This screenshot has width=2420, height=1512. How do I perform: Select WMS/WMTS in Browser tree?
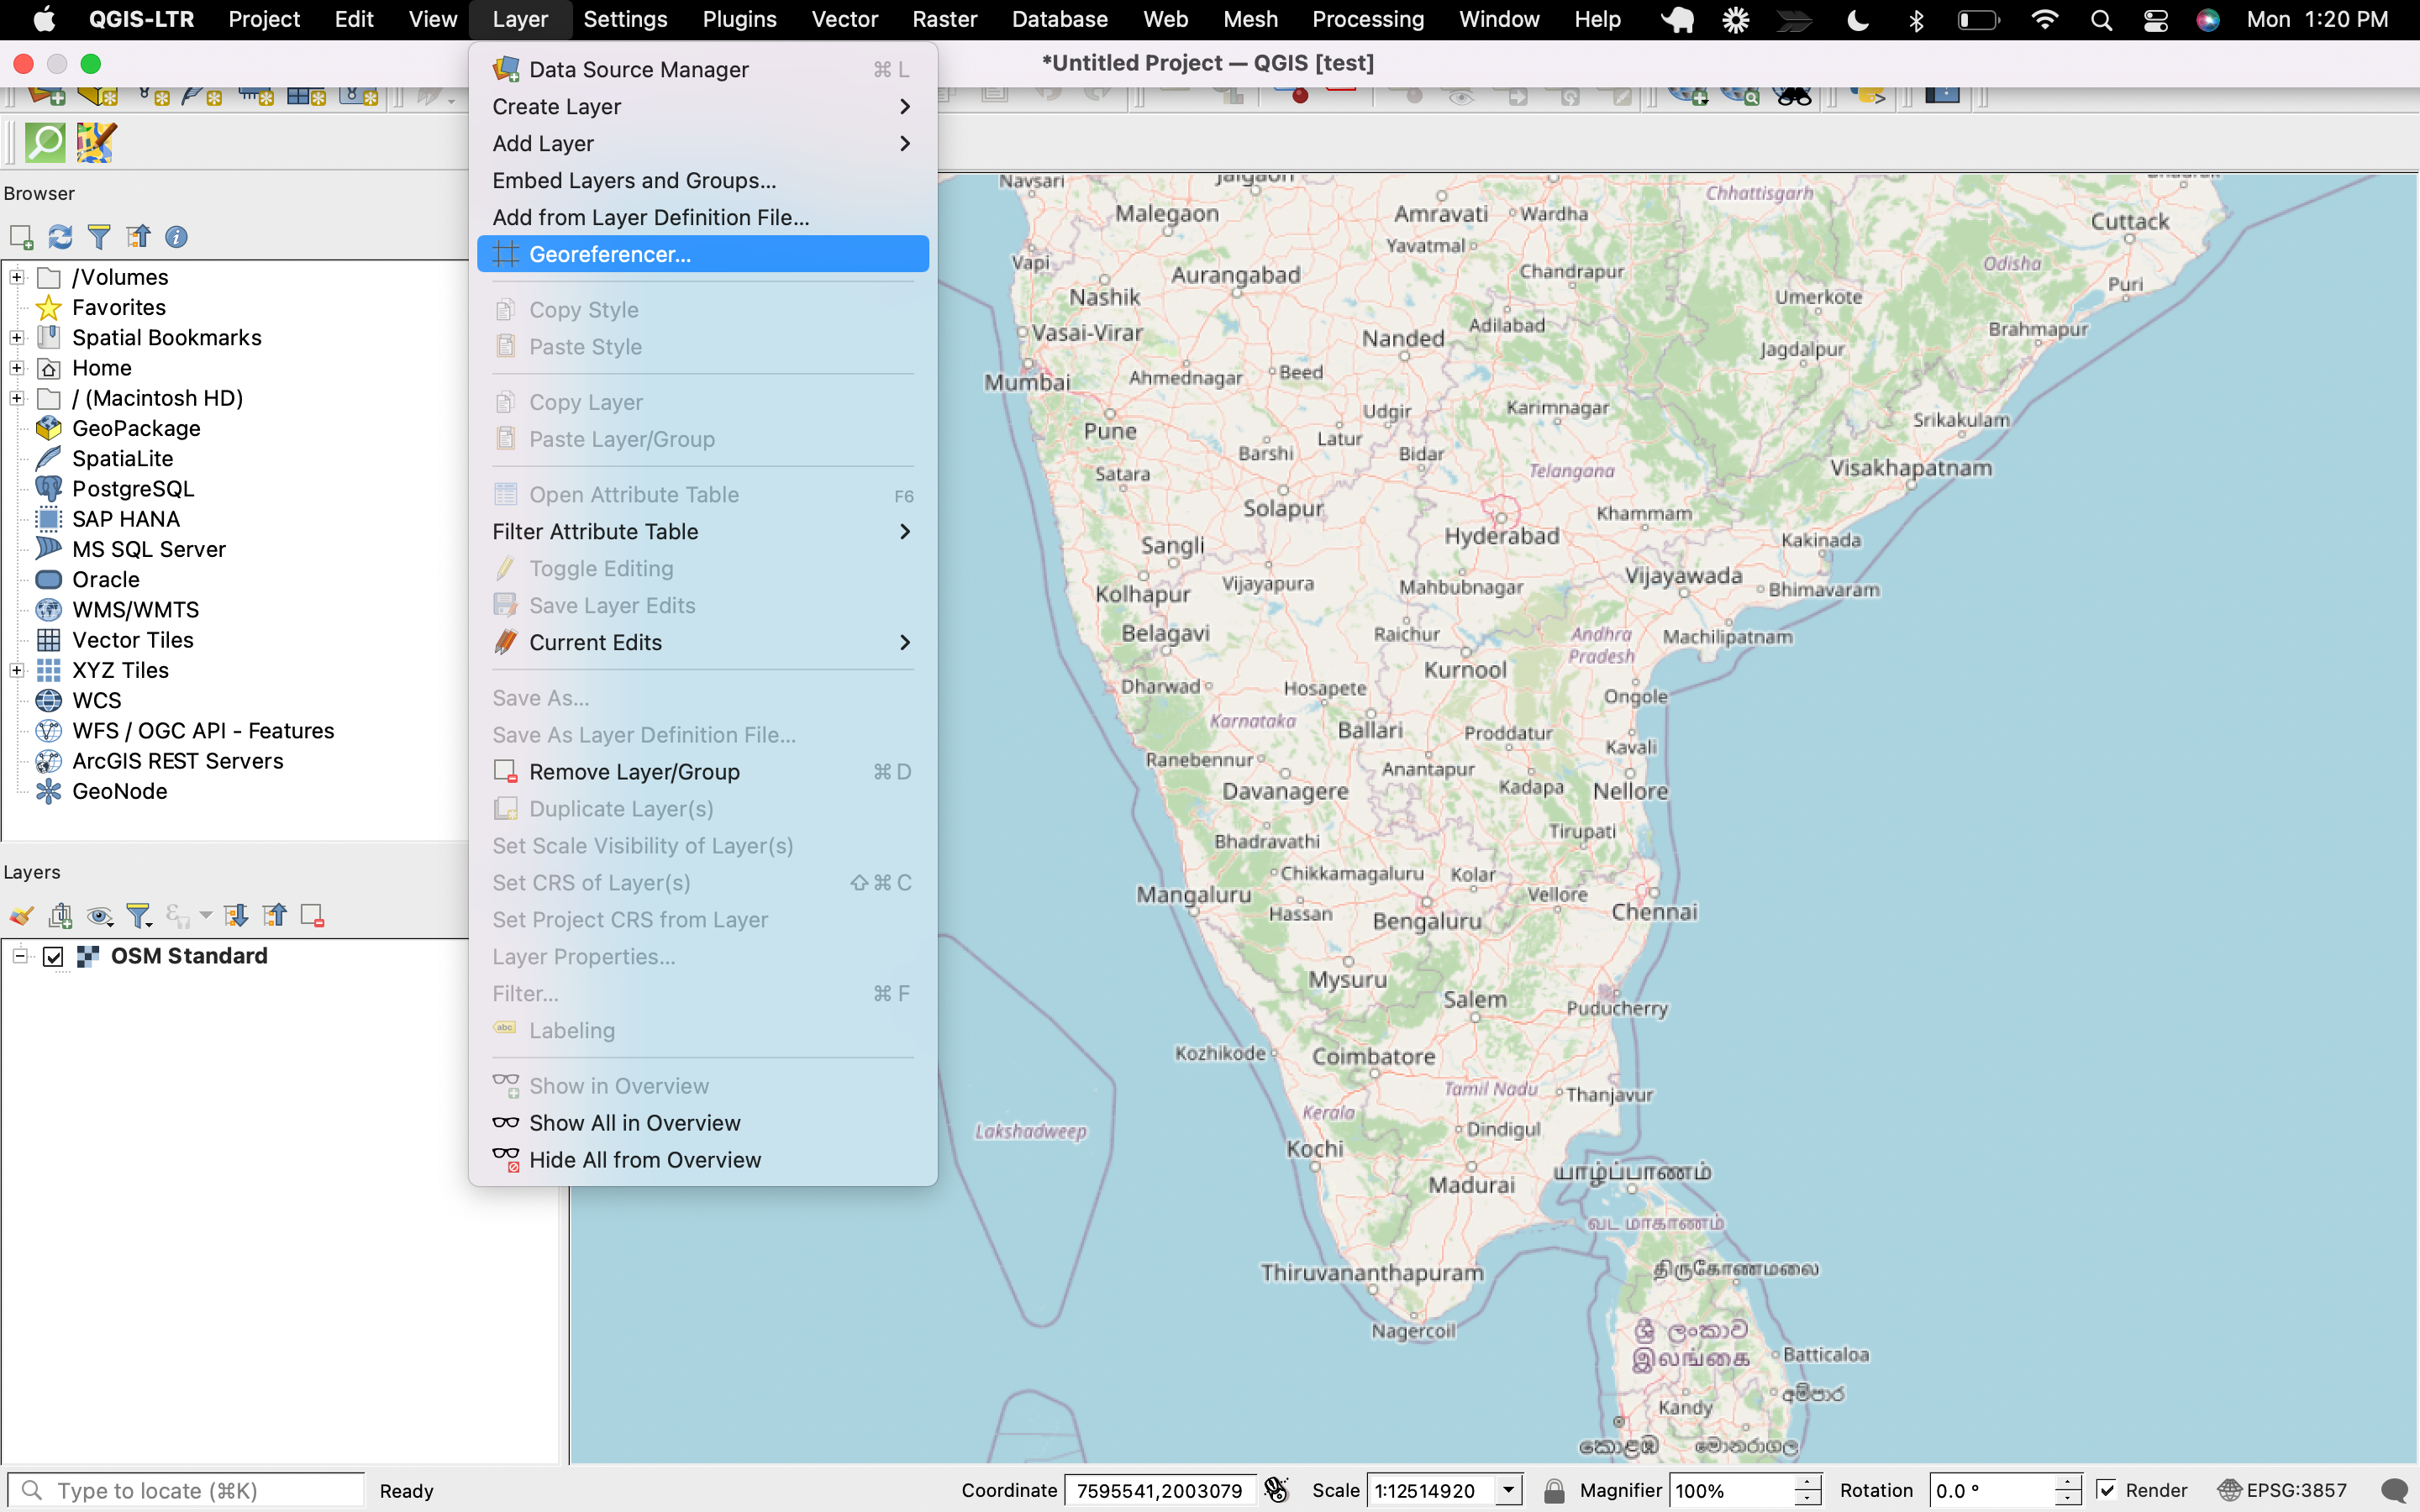pos(135,610)
